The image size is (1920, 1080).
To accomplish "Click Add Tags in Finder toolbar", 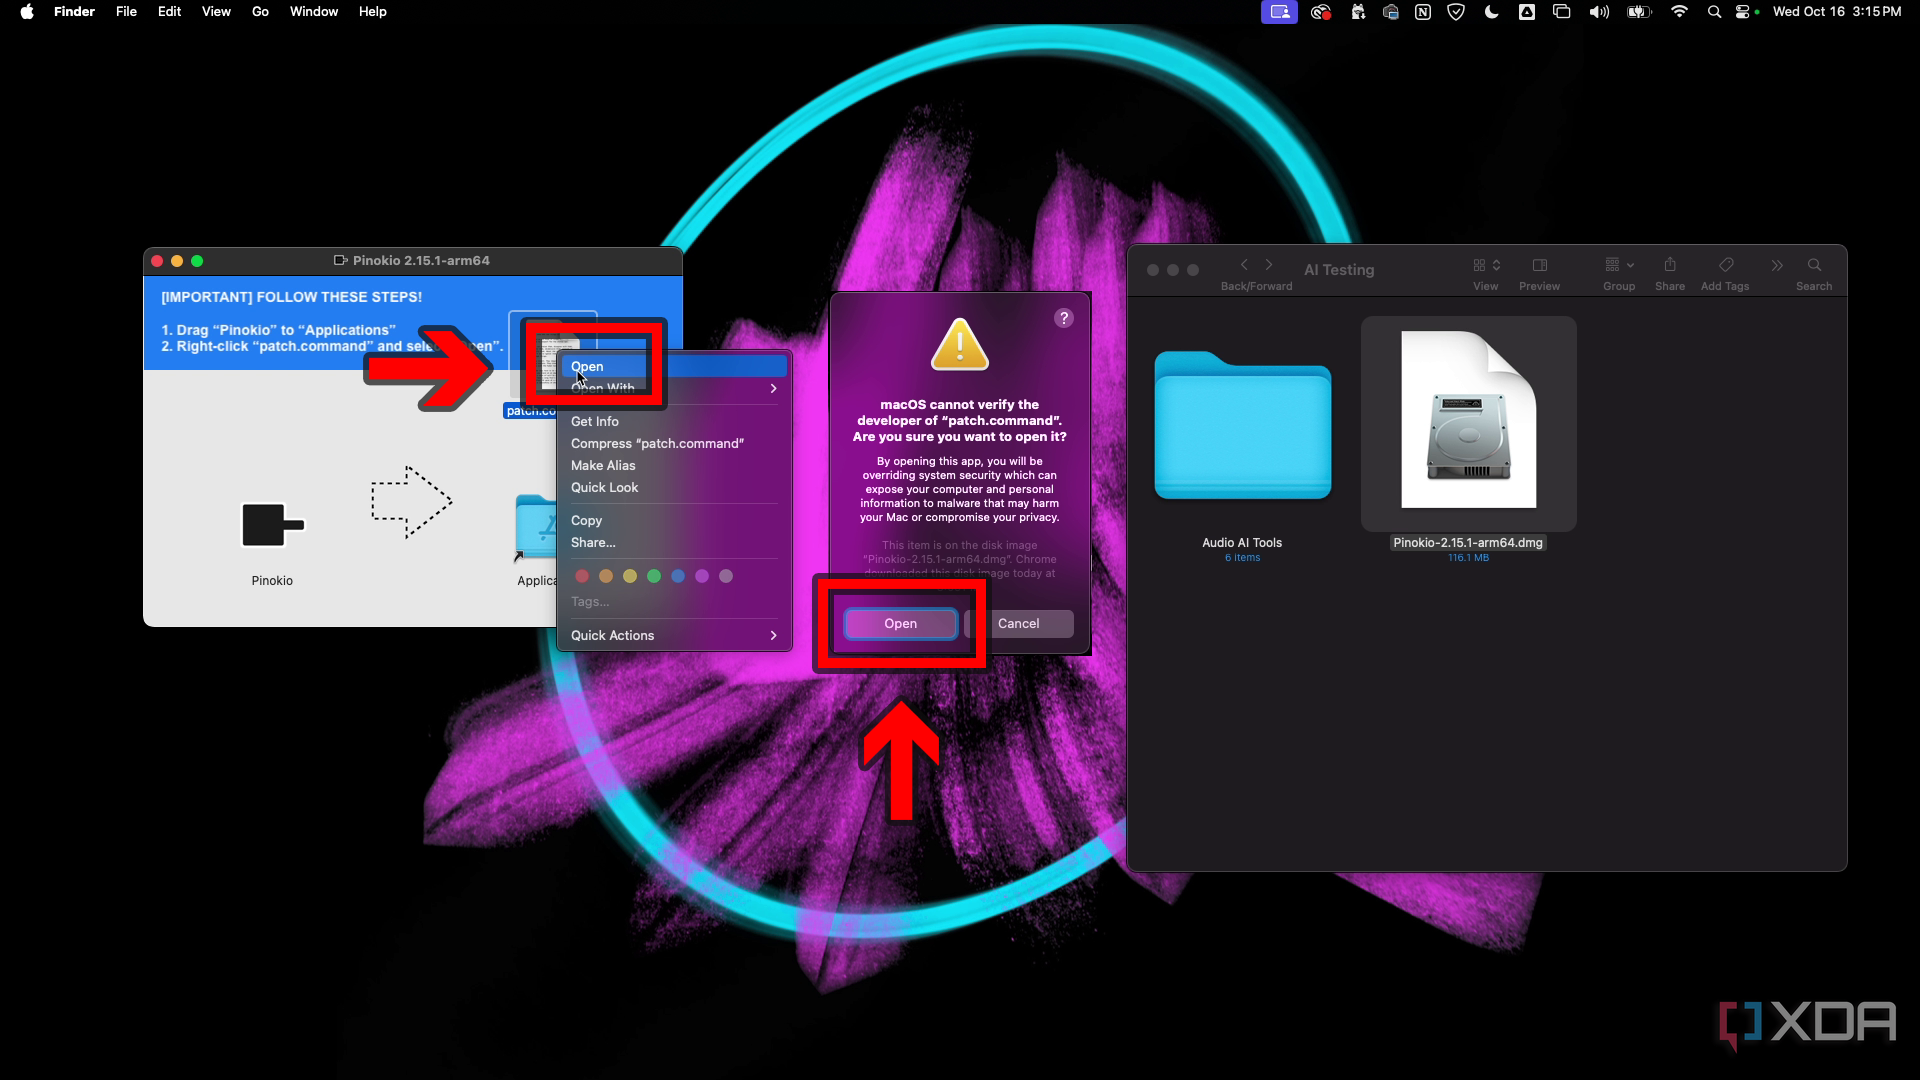I will [1726, 265].
